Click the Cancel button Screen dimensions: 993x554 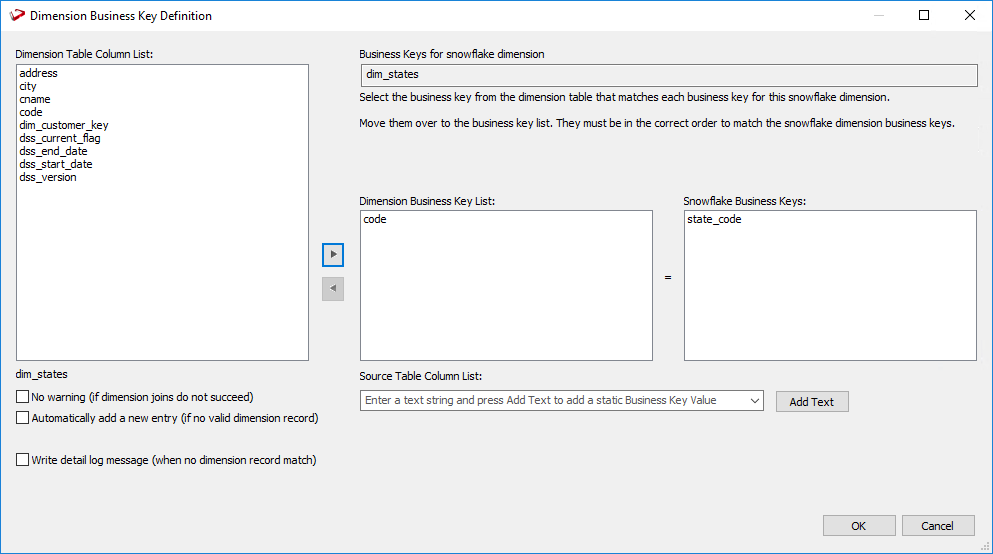click(x=937, y=526)
